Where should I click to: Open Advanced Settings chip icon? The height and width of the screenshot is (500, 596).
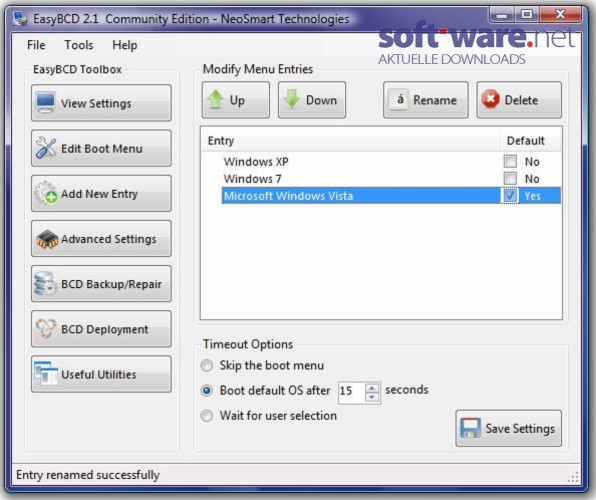(x=47, y=239)
